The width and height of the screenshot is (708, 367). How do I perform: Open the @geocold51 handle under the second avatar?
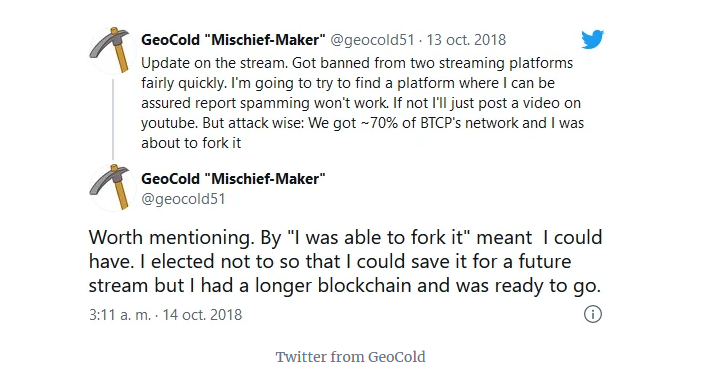(x=183, y=199)
